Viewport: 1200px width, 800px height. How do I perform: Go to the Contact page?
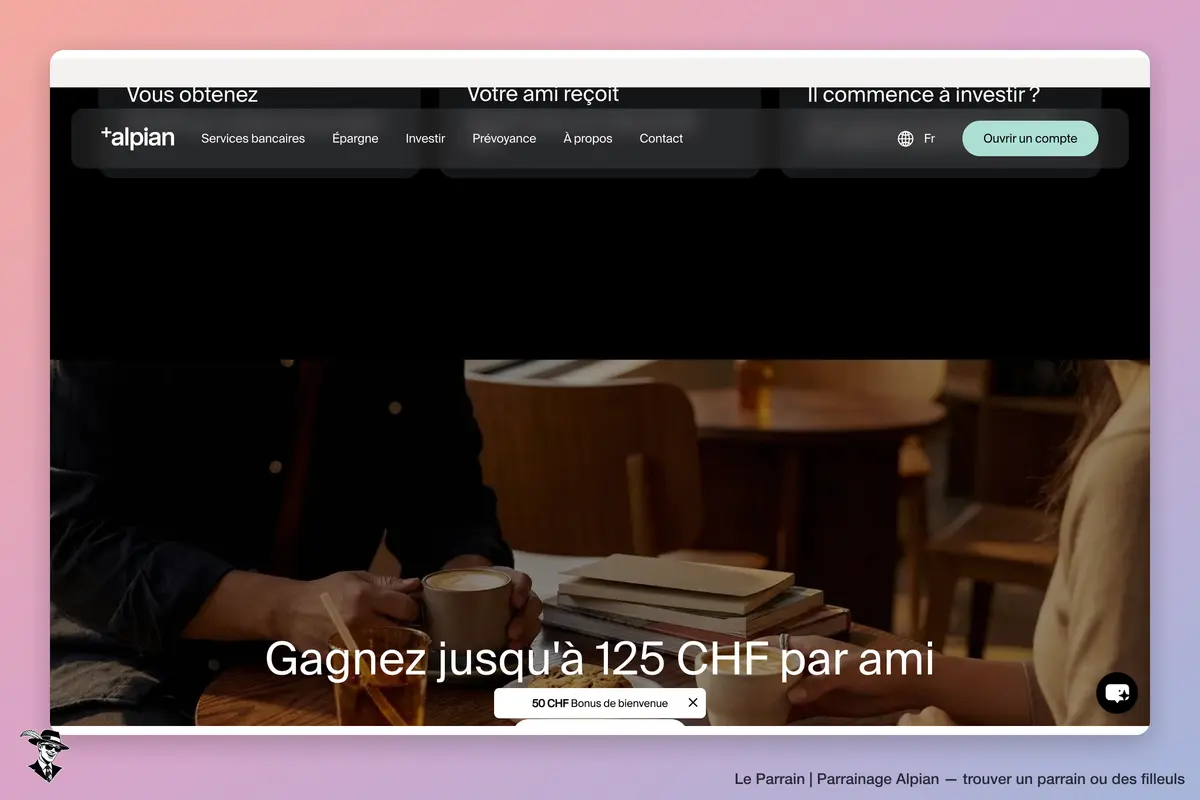tap(661, 139)
